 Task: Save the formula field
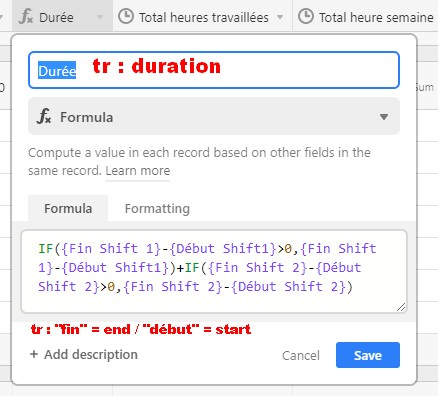368,355
